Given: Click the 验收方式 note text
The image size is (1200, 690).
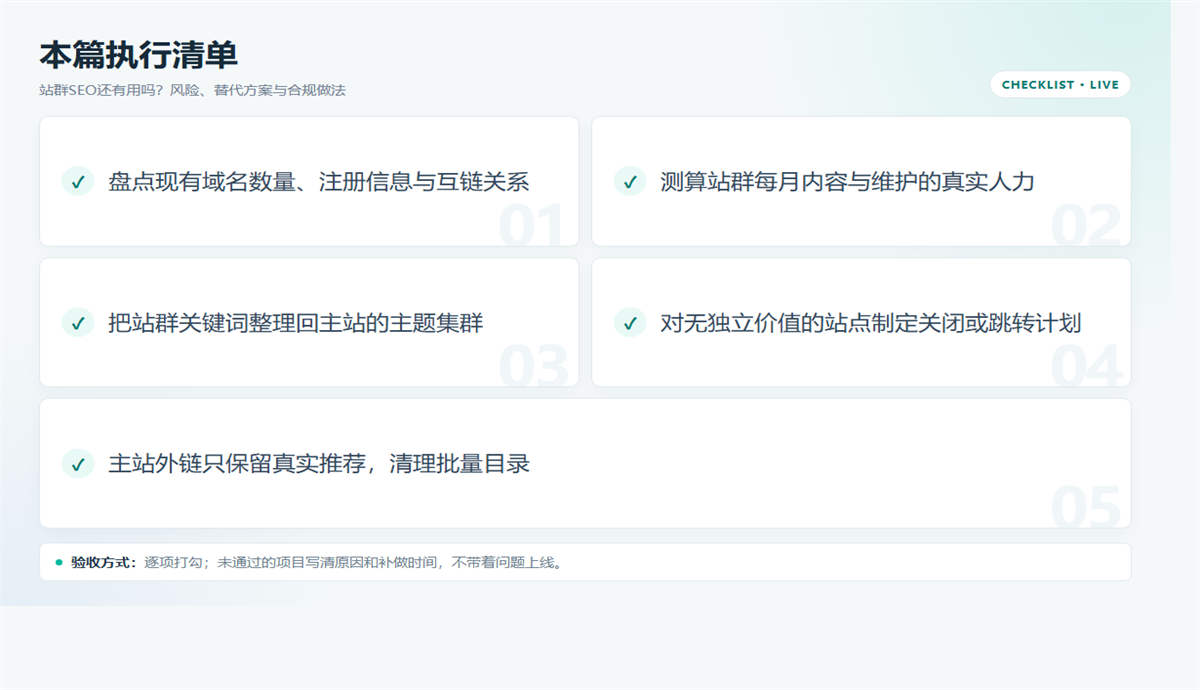Looking at the screenshot, I should tap(317, 562).
